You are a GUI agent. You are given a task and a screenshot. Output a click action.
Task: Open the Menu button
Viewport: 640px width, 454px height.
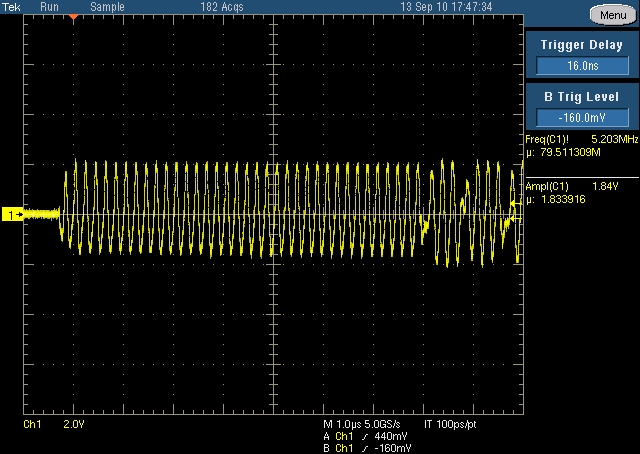[x=613, y=15]
